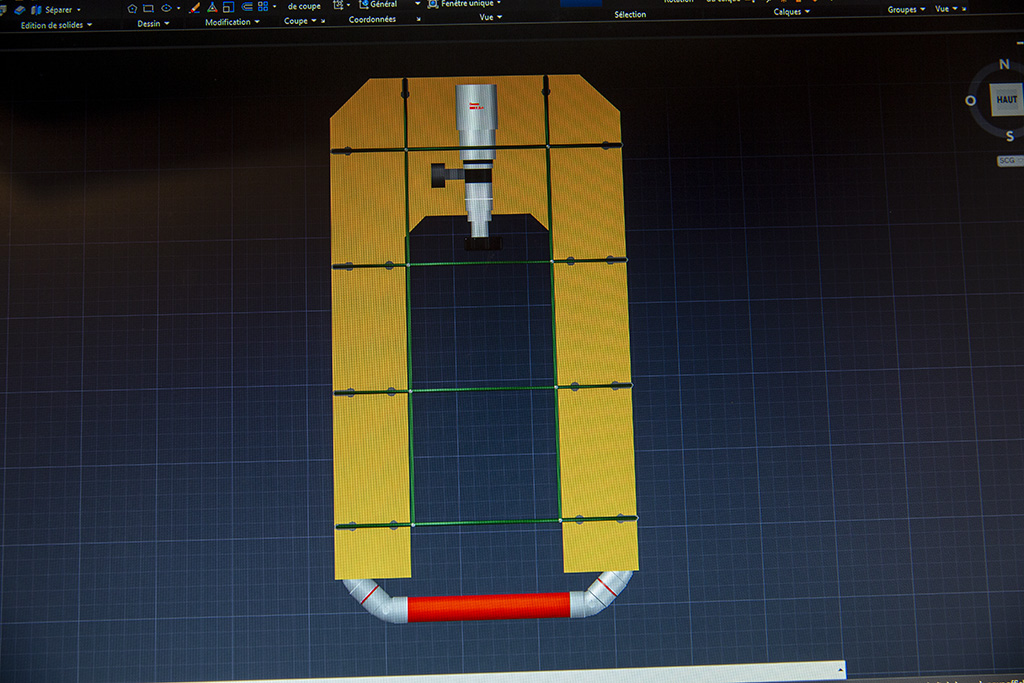
Task: Click the scale squares tool icon
Action: pyautogui.click(x=229, y=7)
